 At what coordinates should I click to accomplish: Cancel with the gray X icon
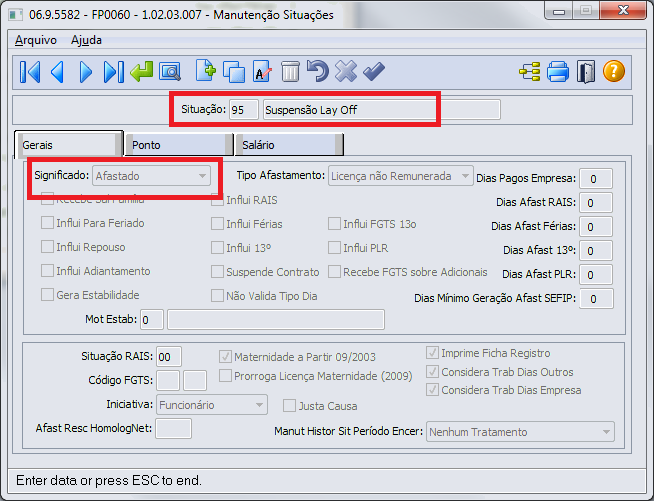346,71
